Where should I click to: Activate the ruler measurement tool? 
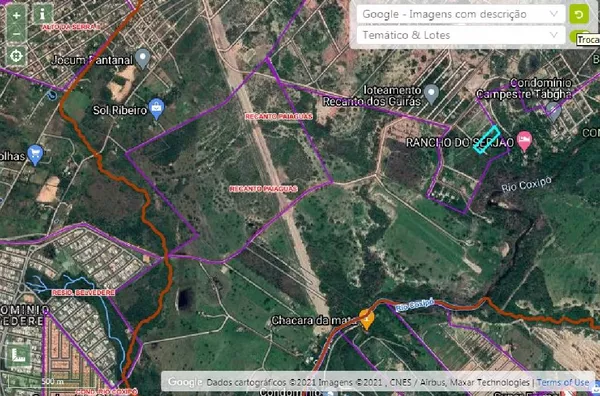[18, 356]
